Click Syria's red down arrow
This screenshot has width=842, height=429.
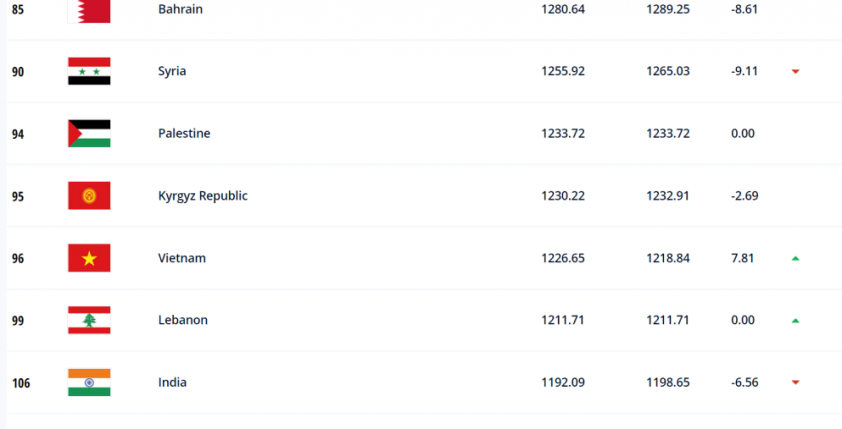point(795,71)
